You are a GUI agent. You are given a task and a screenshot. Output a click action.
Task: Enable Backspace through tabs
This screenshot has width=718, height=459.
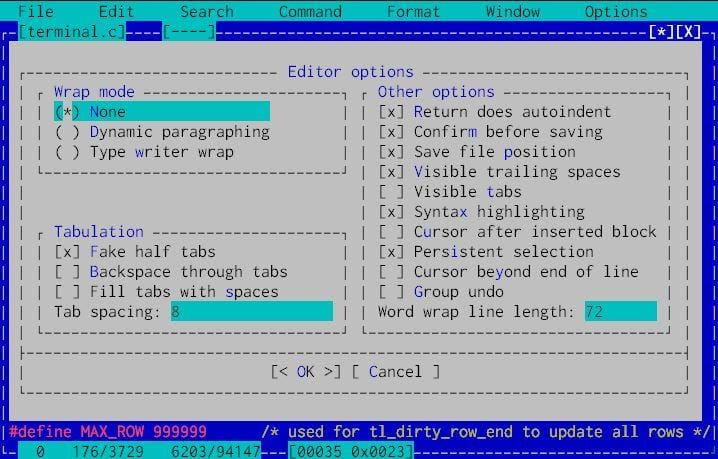coord(171,272)
